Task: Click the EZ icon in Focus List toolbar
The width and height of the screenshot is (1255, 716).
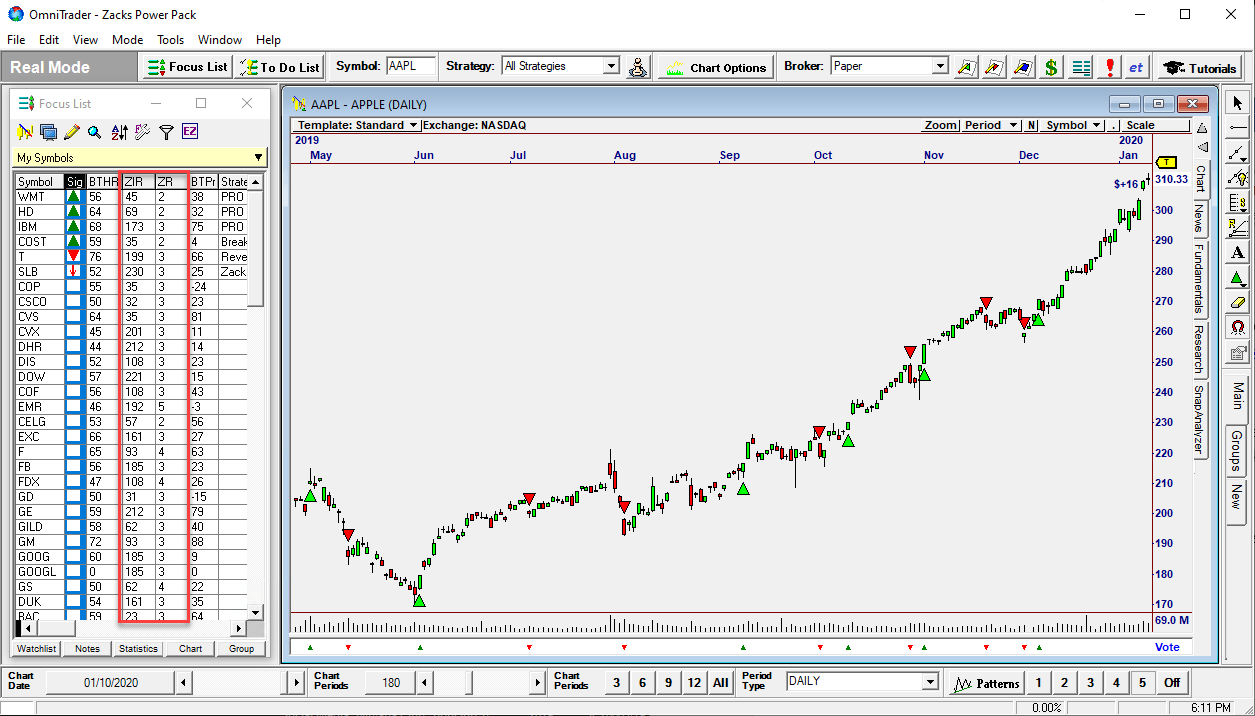Action: coord(190,132)
